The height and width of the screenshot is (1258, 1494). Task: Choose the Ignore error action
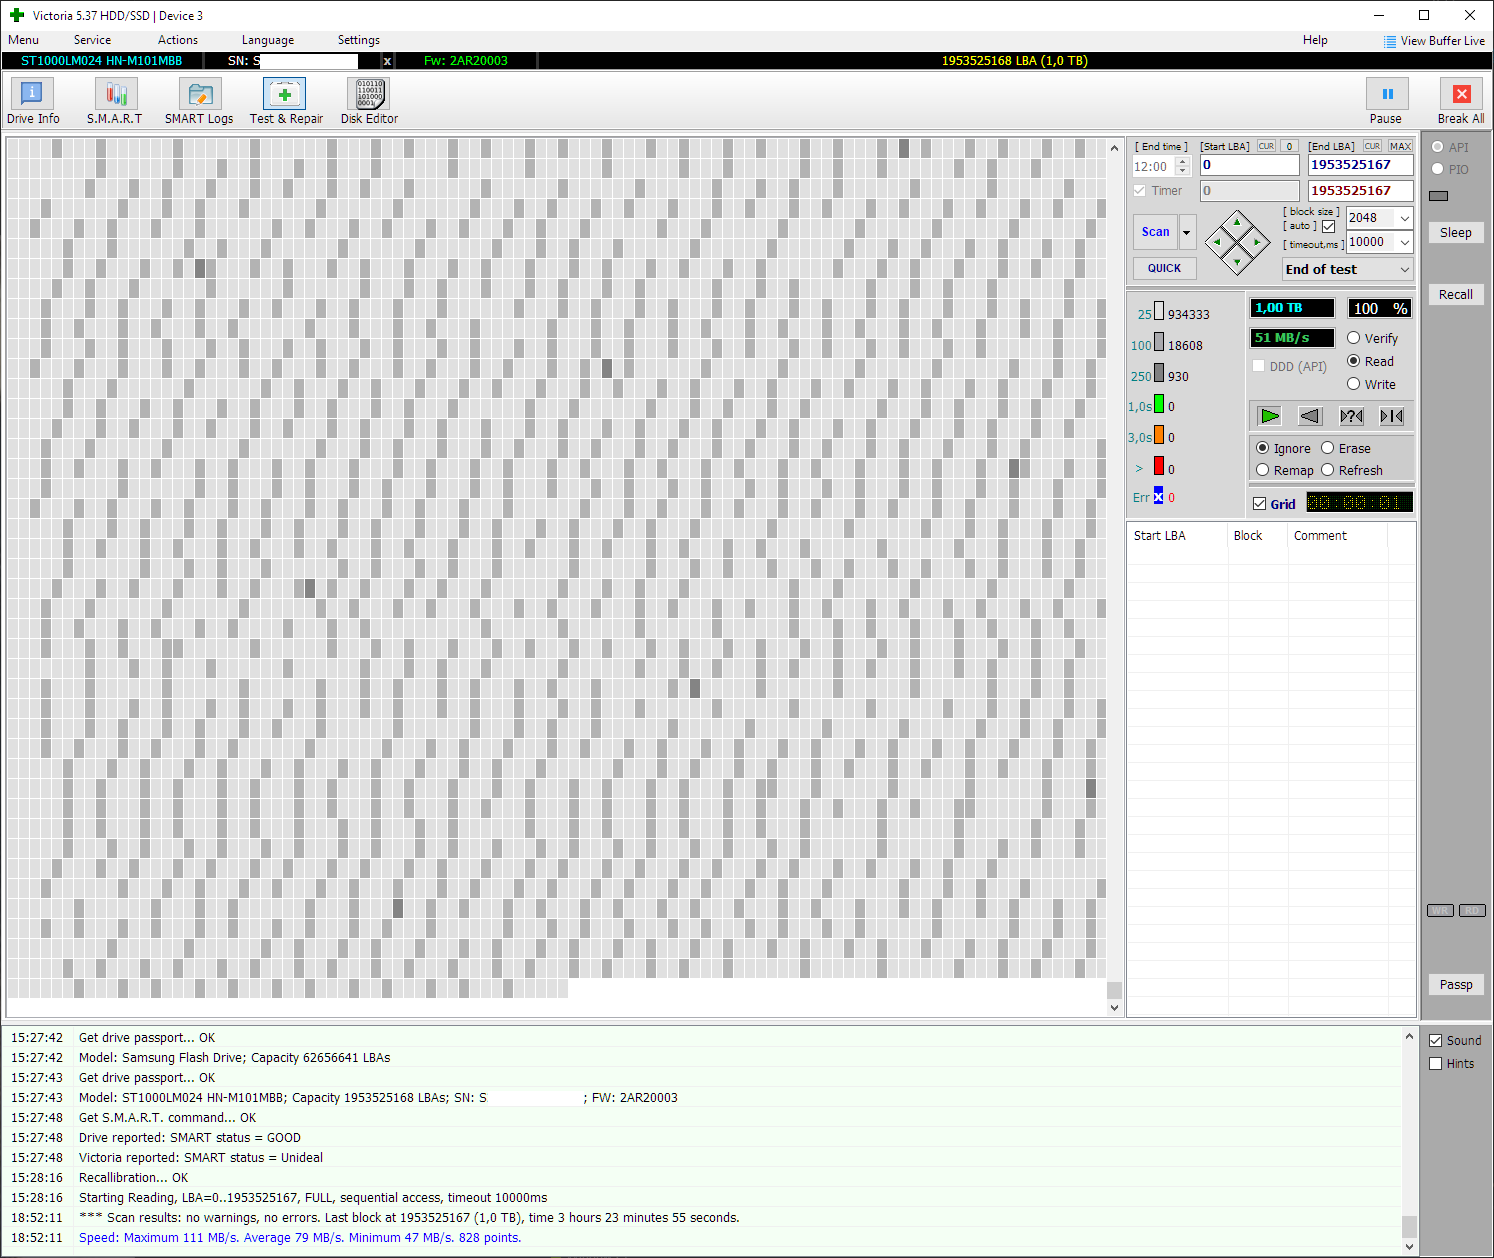[x=1263, y=448]
